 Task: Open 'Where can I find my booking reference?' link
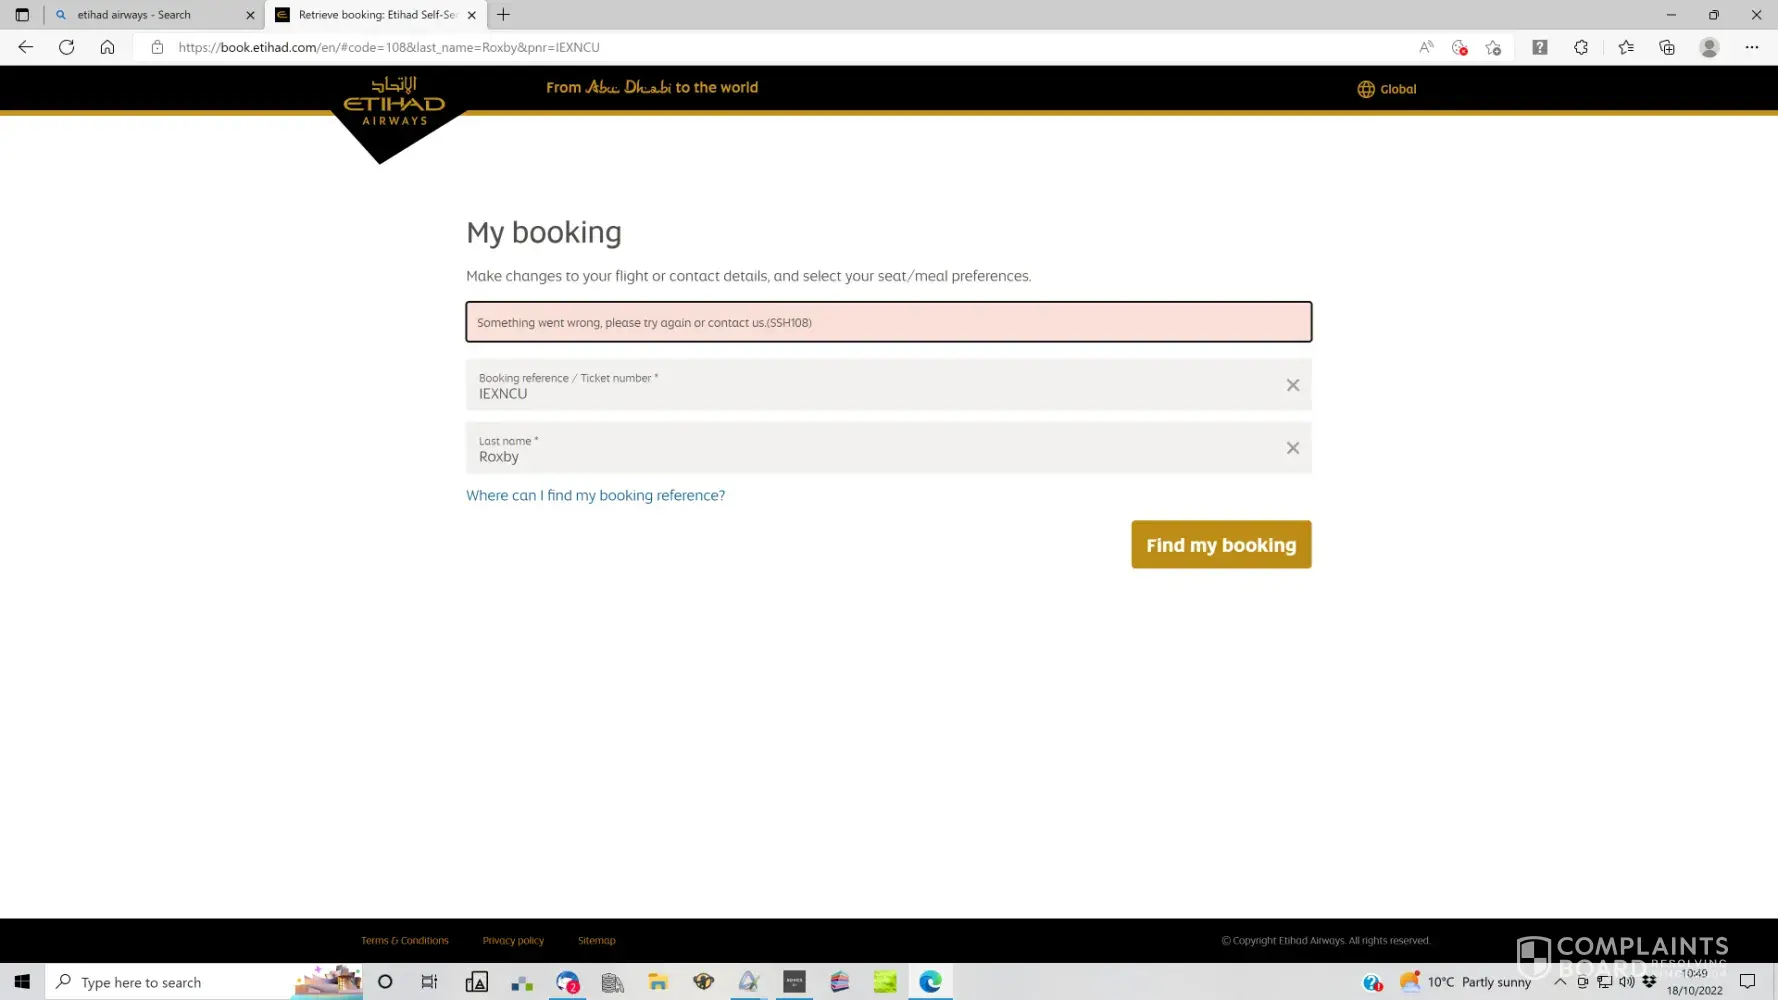tap(595, 496)
